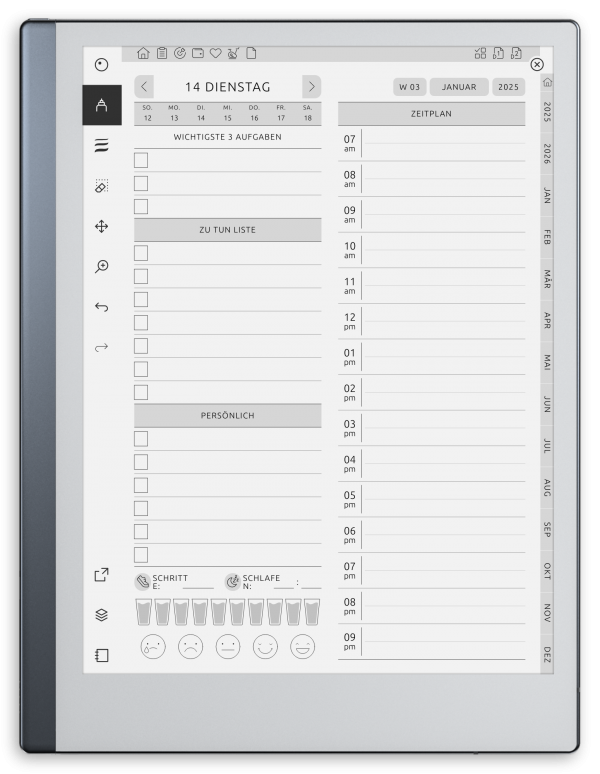Screen dimensions: 600x774
Task: Tap the Schritte shoe icon
Action: pyautogui.click(x=143, y=581)
